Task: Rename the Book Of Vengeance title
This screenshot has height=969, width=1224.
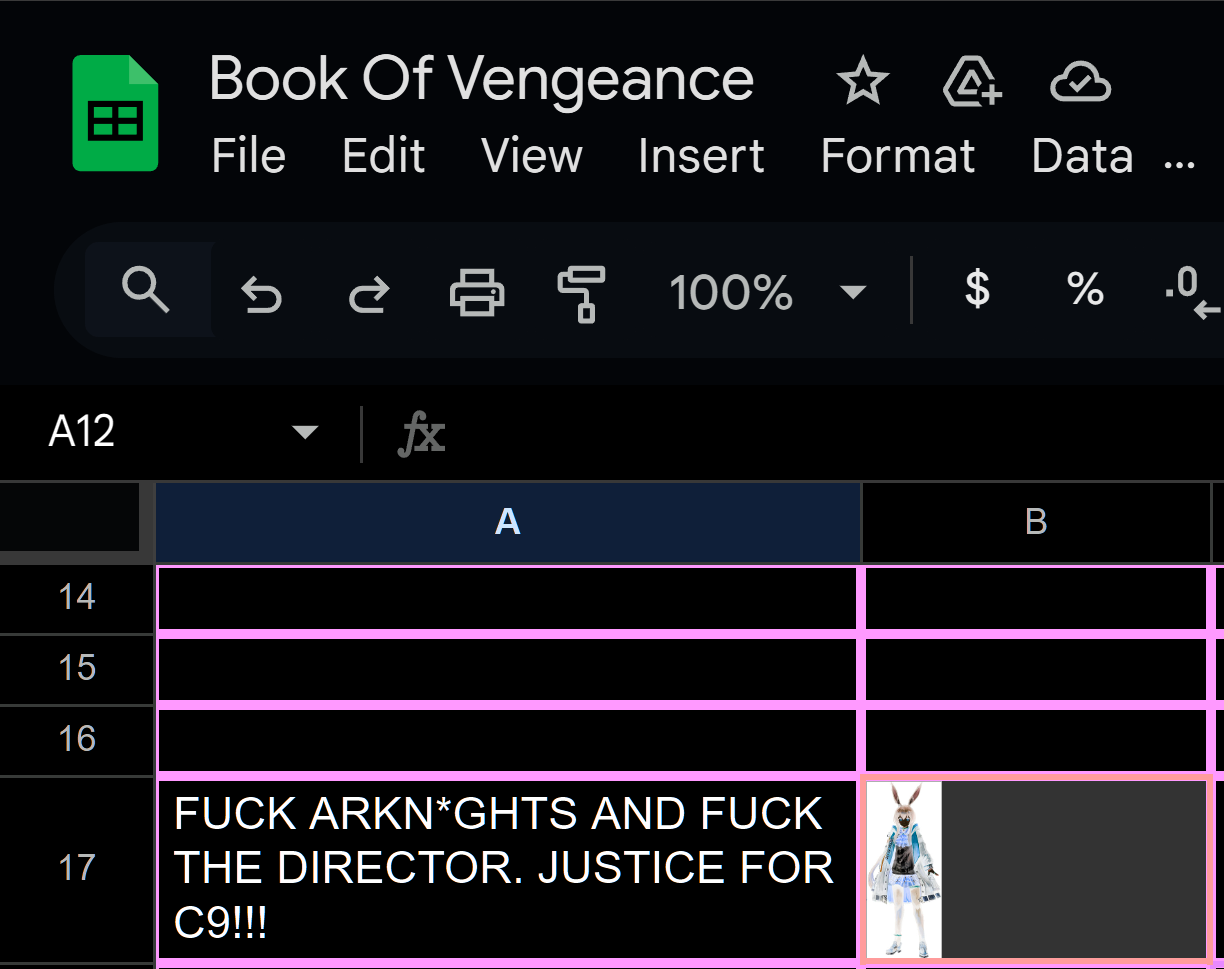Action: 481,79
